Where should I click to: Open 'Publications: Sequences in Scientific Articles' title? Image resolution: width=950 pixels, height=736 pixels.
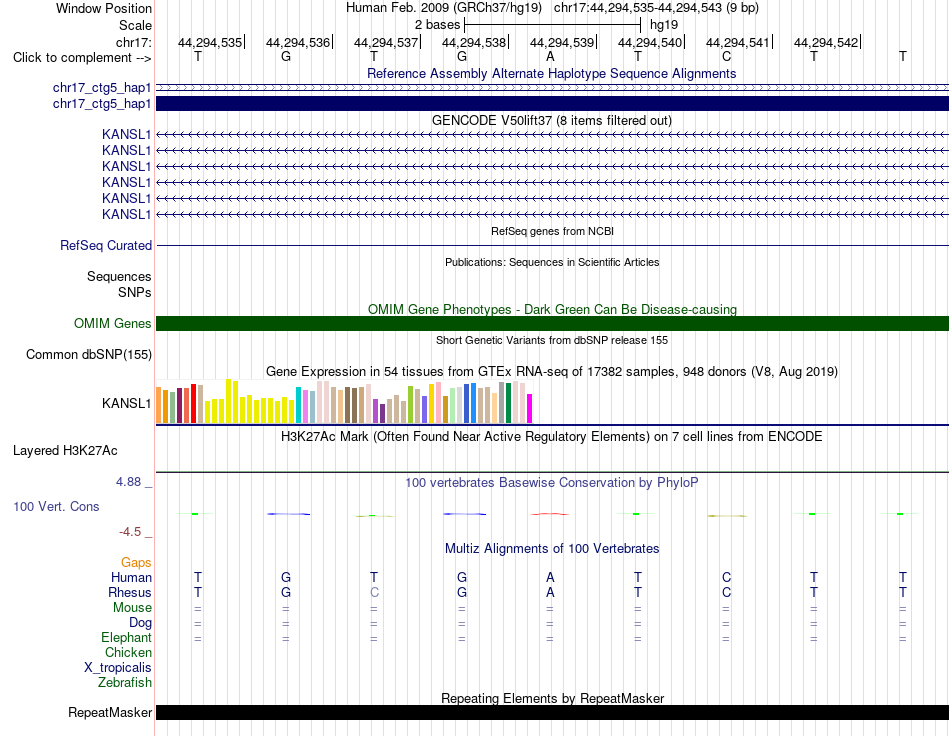tap(552, 262)
